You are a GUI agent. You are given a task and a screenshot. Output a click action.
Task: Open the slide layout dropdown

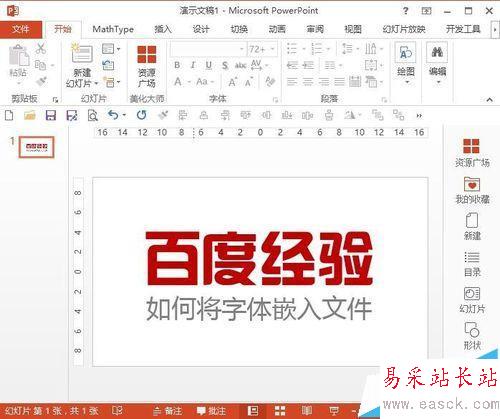tap(111, 49)
